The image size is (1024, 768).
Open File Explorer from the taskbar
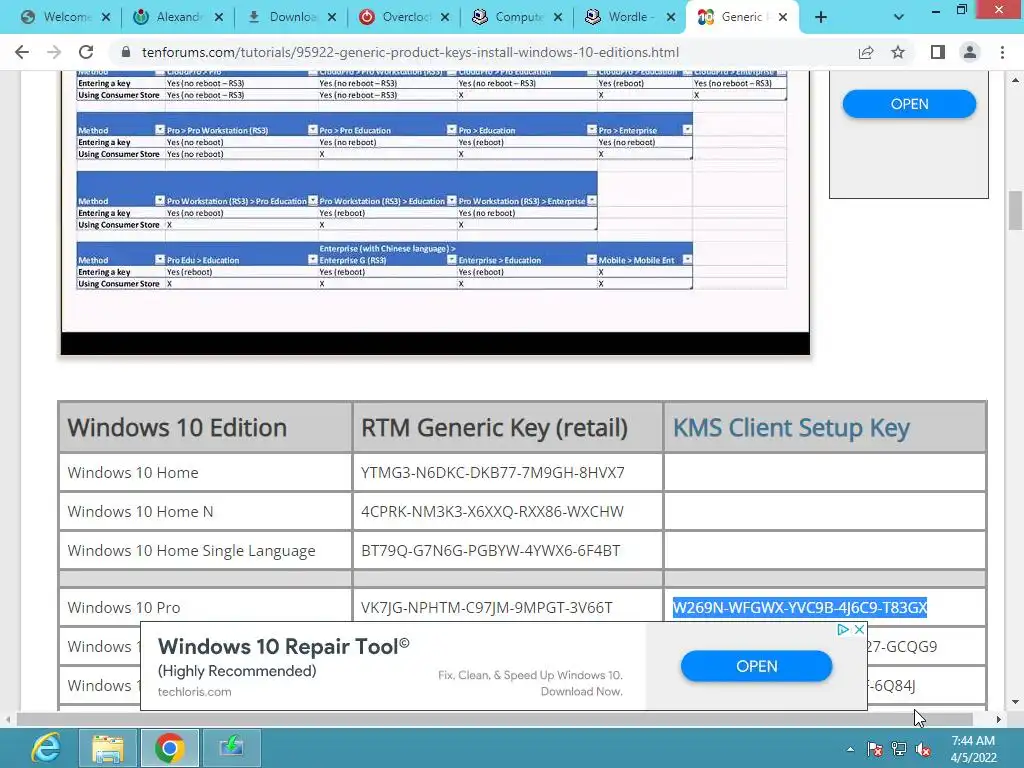108,748
